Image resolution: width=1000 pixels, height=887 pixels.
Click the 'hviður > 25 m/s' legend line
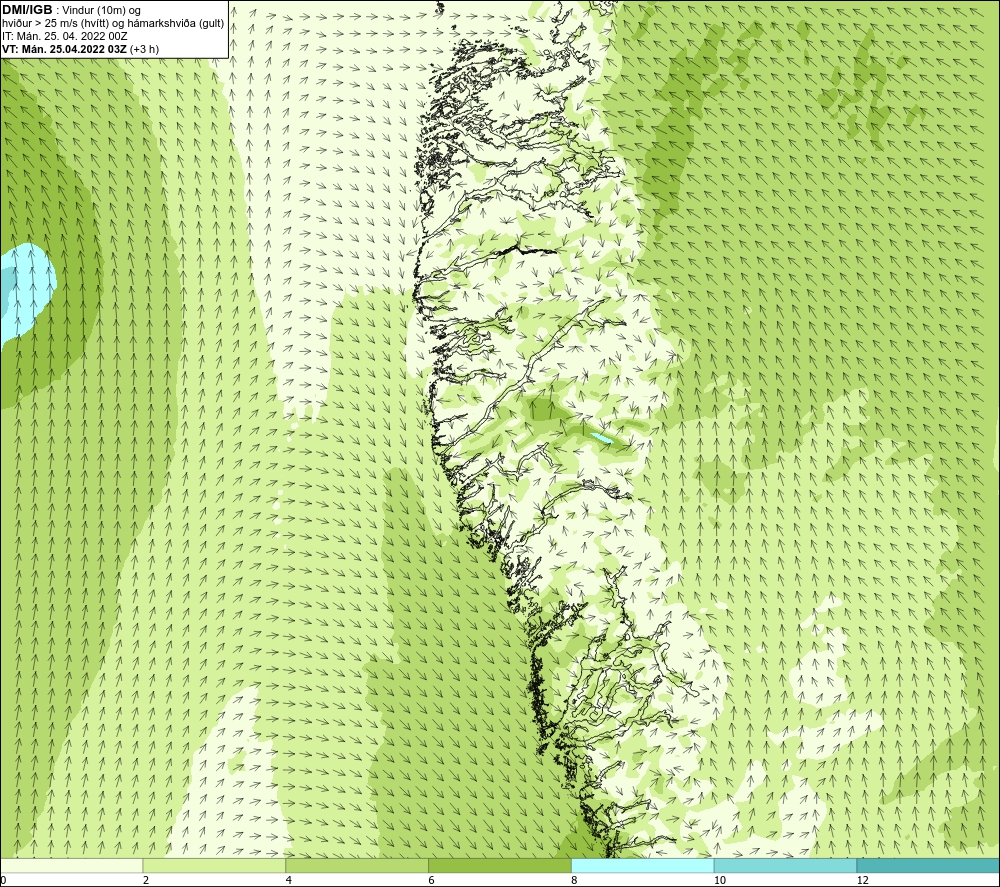tap(113, 23)
